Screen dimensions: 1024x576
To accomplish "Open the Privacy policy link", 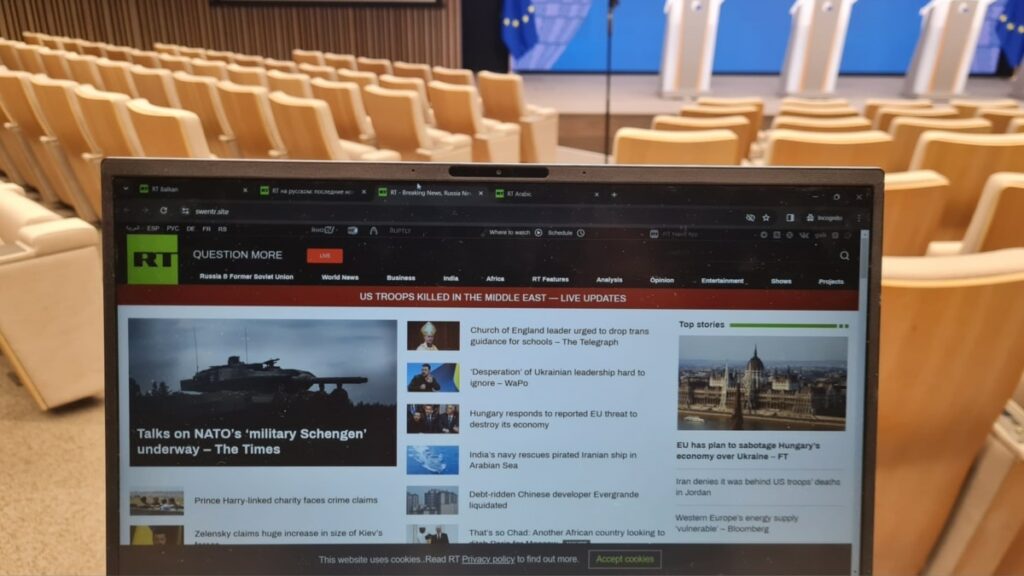I will pyautogui.click(x=488, y=559).
